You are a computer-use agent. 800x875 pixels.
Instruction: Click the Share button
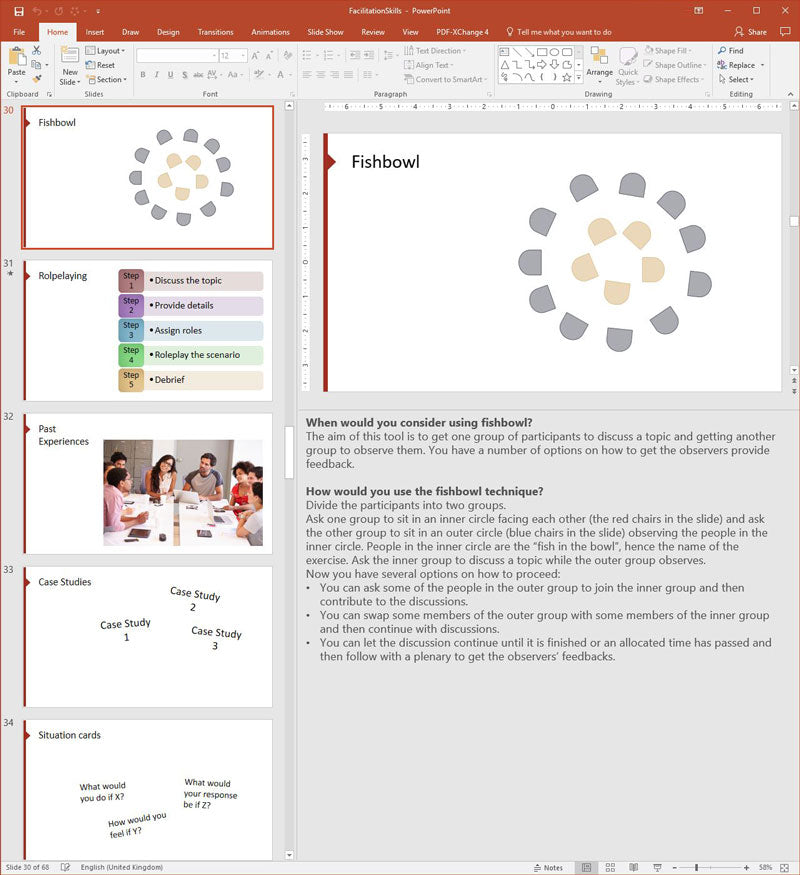click(751, 32)
